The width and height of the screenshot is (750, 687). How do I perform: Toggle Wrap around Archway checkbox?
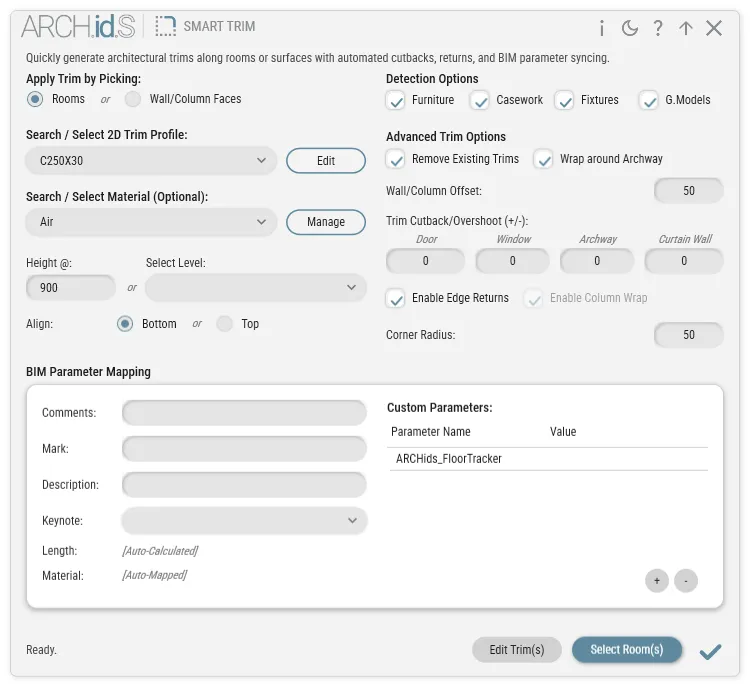[543, 159]
